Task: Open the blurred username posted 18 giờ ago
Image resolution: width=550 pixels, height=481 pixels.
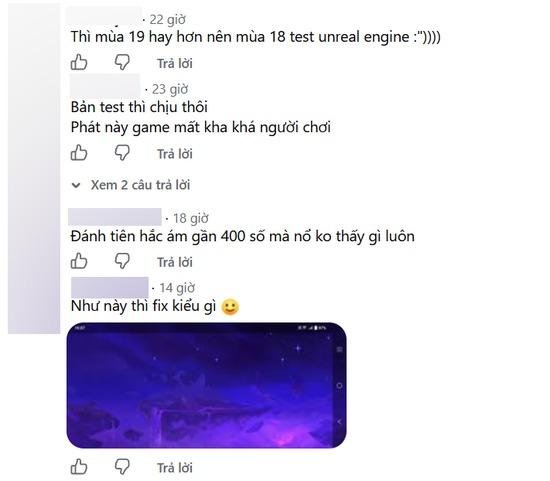Action: pyautogui.click(x=115, y=217)
